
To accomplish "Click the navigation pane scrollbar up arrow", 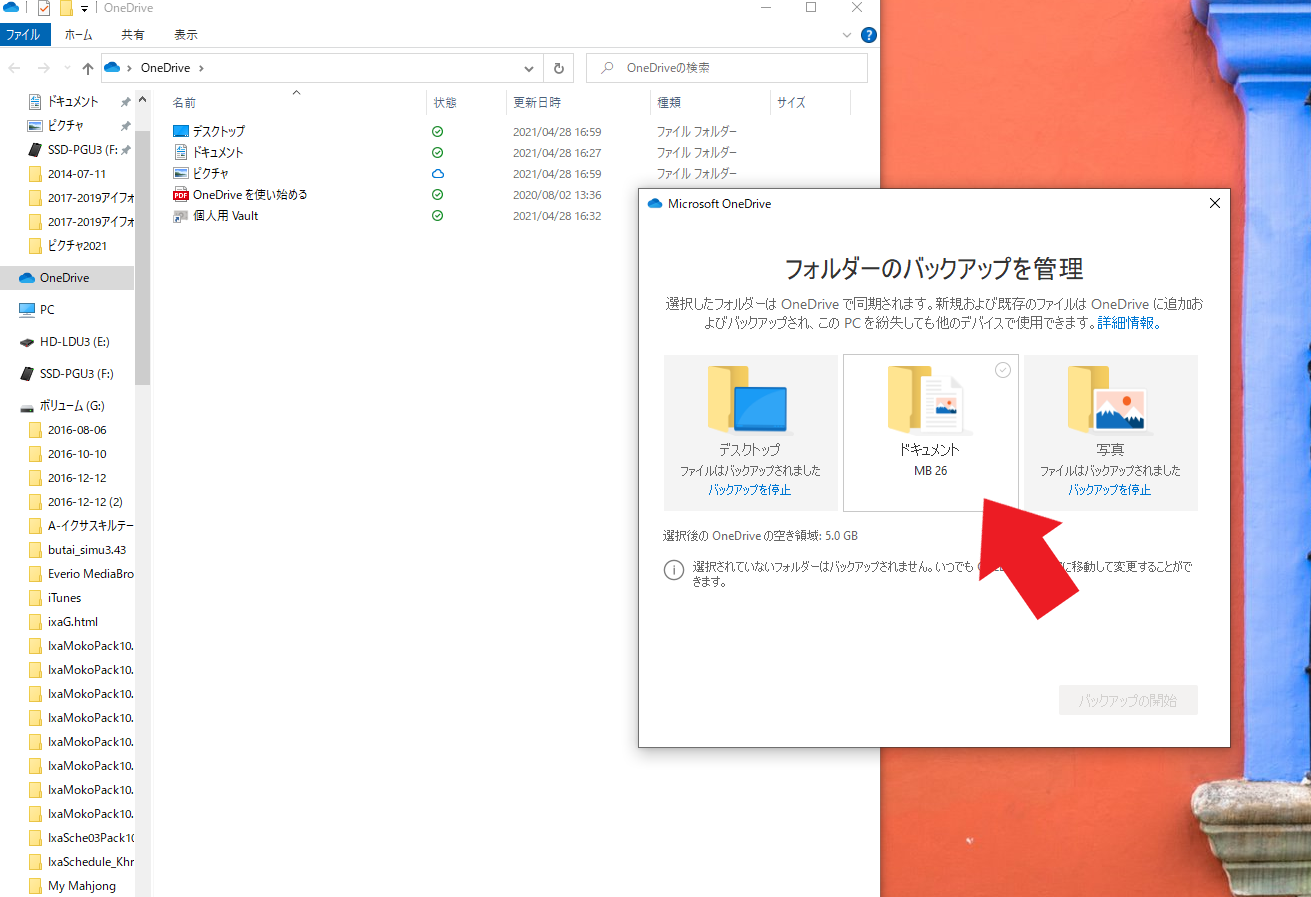I will click(142, 100).
